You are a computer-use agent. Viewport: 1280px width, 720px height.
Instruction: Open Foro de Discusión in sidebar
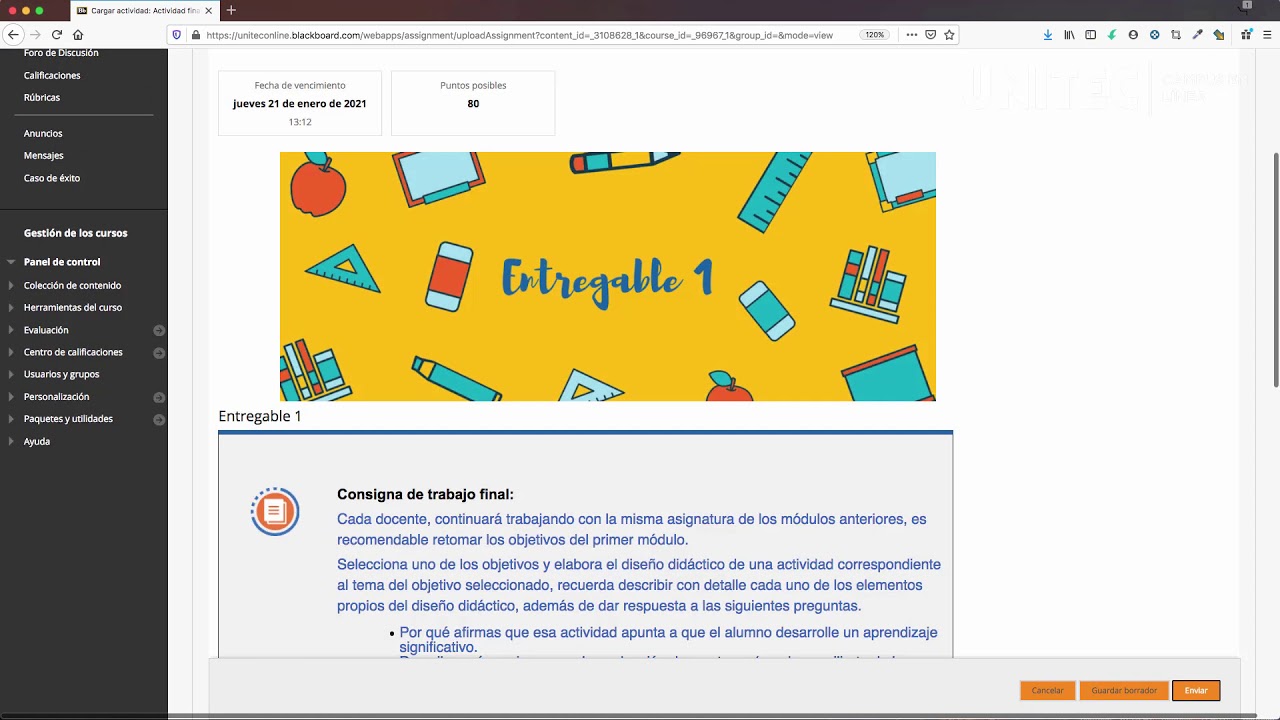click(61, 52)
